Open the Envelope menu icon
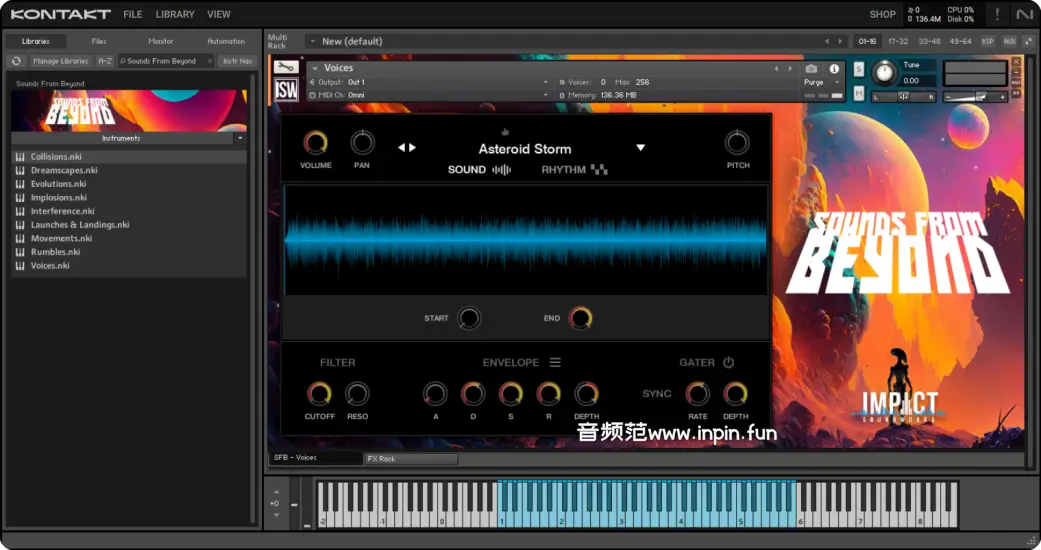1041x550 pixels. tap(555, 363)
